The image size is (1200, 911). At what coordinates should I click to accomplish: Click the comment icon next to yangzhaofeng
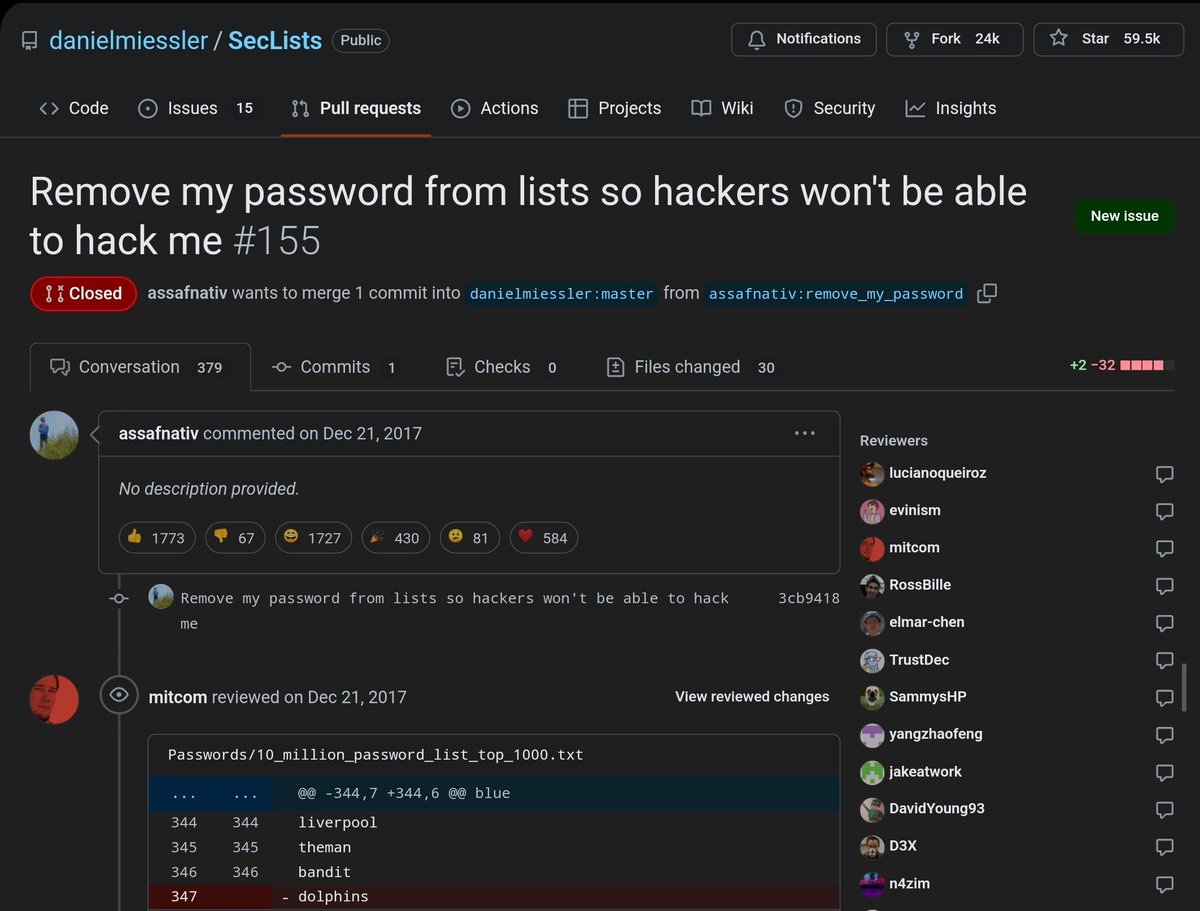pos(1164,735)
